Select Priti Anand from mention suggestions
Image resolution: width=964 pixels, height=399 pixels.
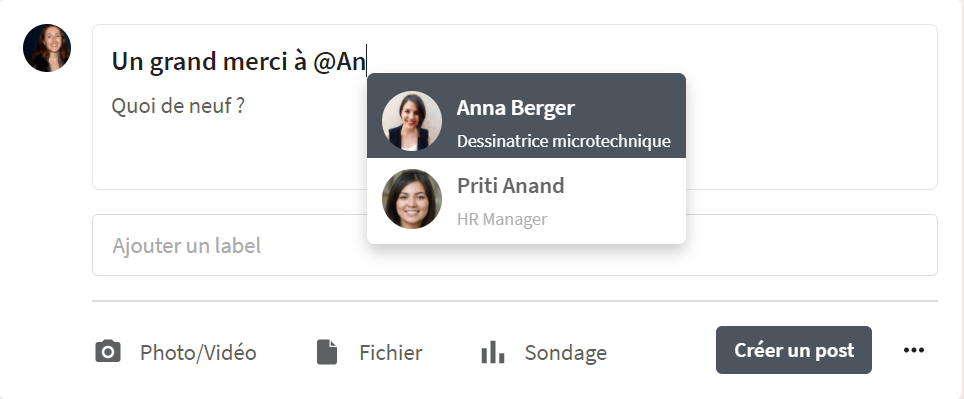pos(526,201)
